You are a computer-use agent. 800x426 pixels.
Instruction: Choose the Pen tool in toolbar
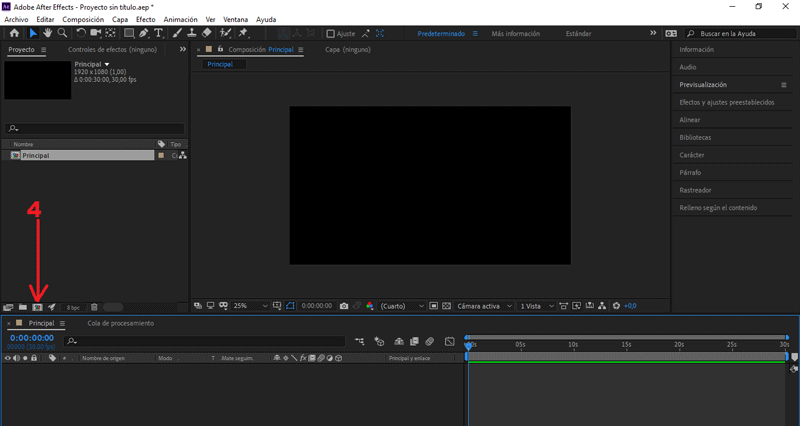click(144, 33)
